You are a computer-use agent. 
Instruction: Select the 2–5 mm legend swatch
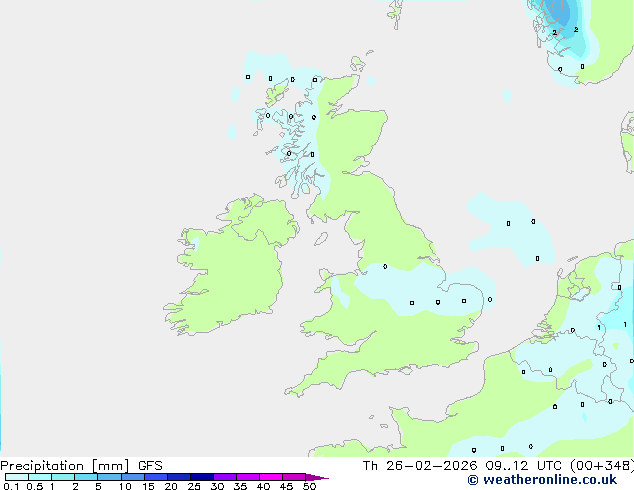(86, 477)
